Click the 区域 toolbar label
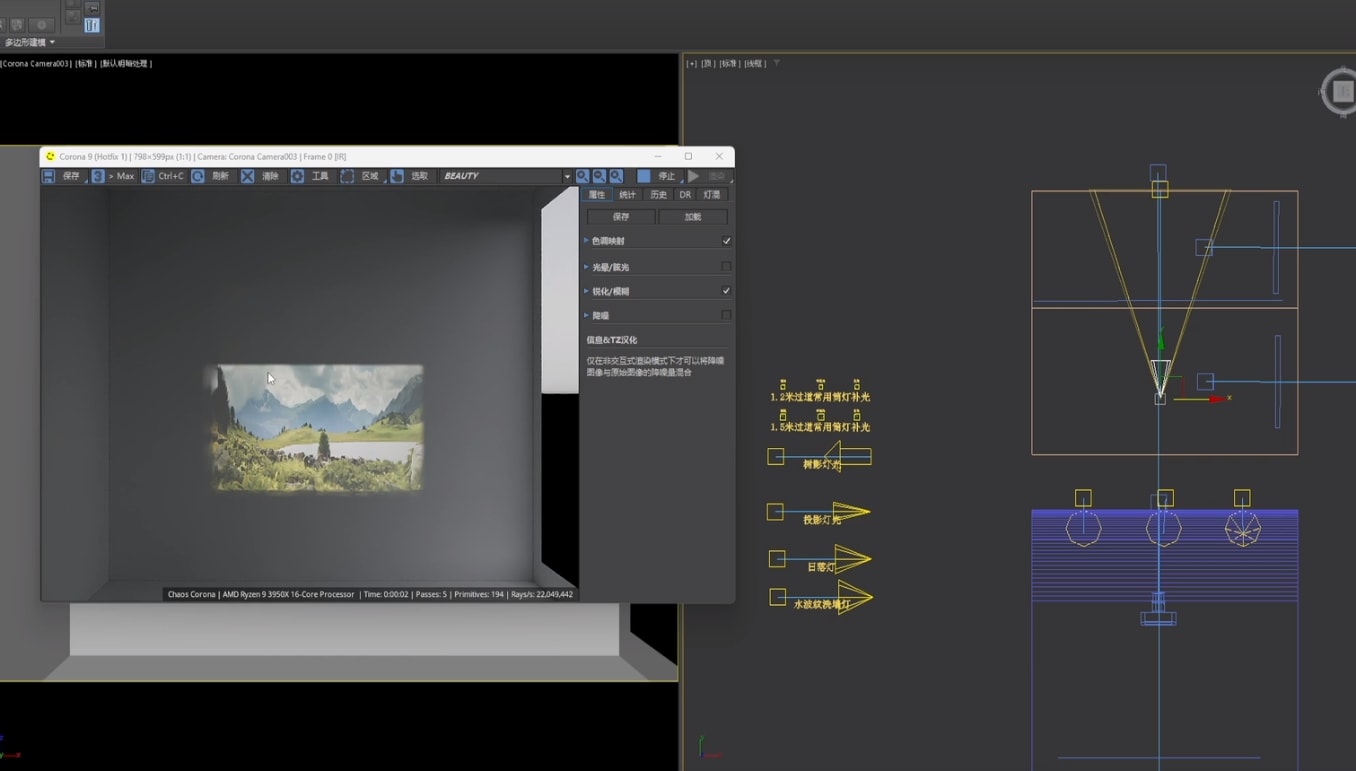 [370, 176]
